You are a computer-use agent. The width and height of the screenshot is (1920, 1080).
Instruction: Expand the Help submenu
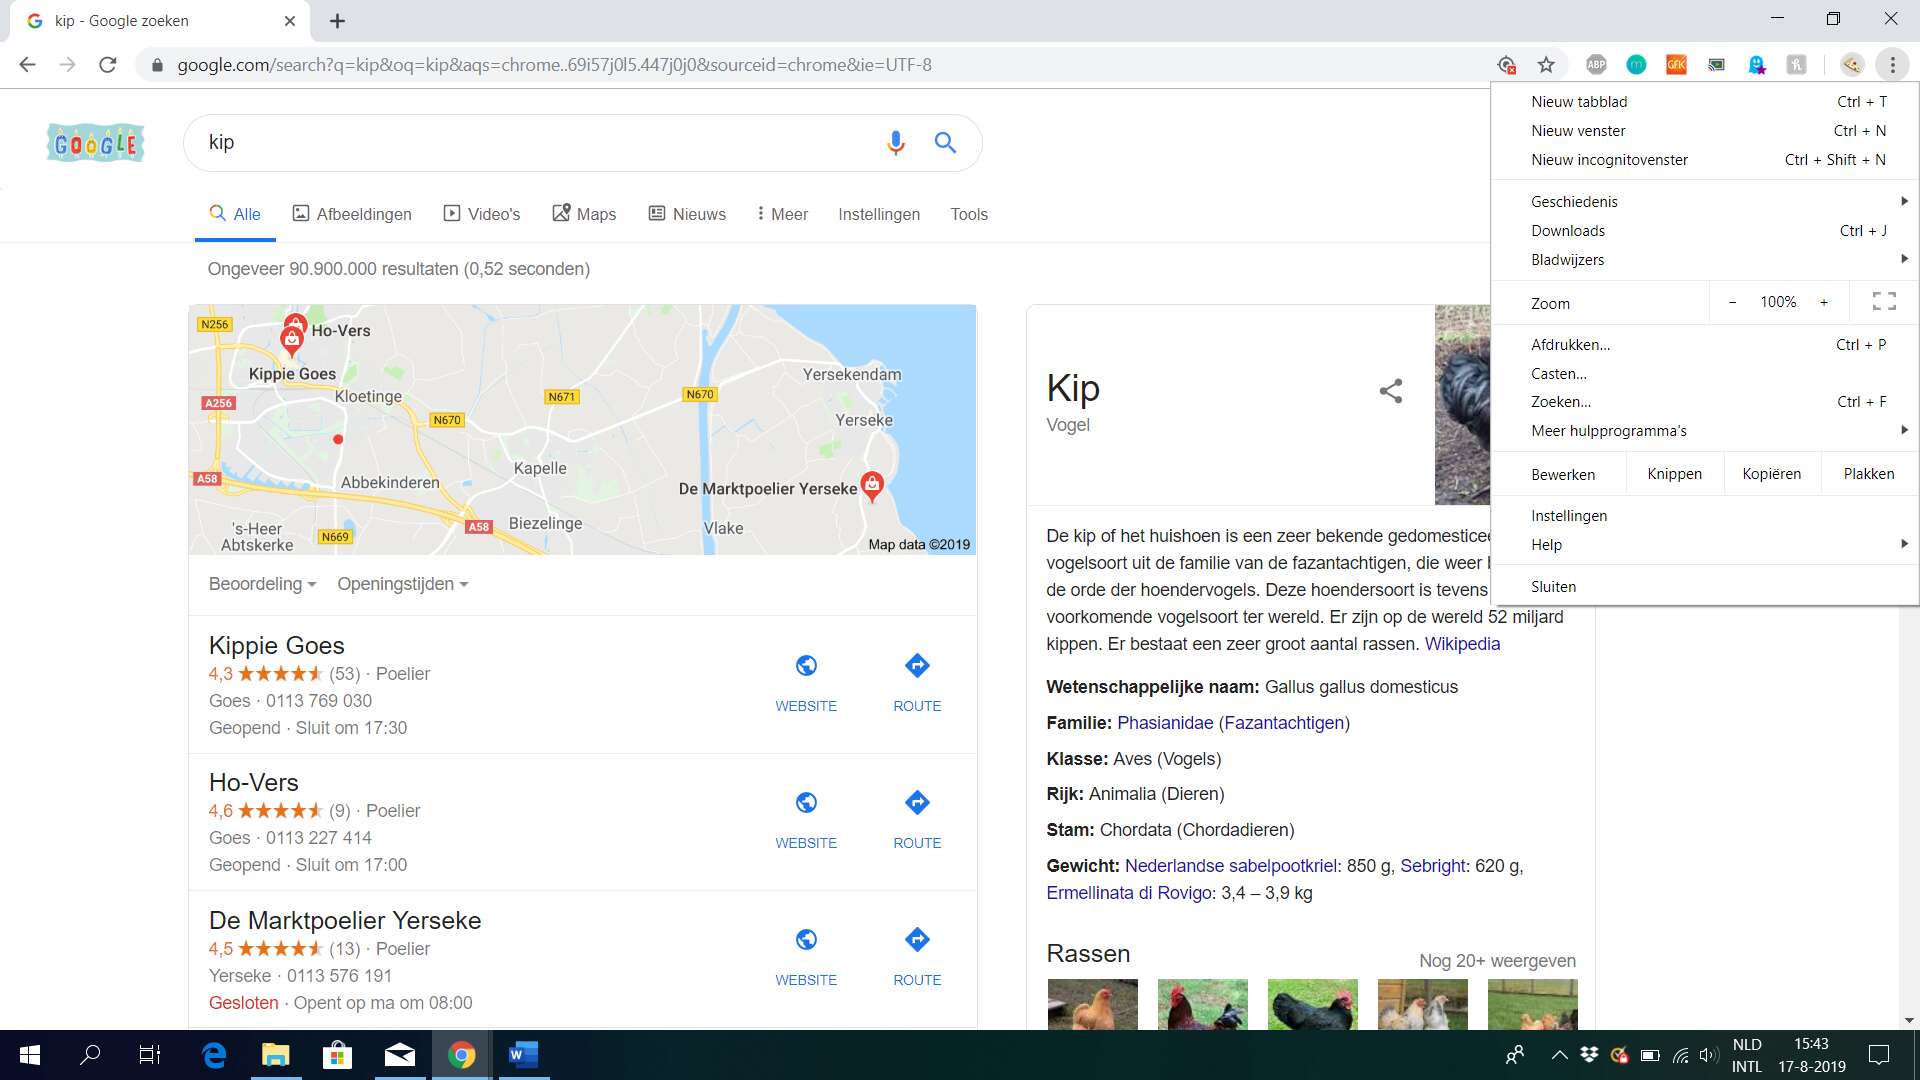pos(1705,545)
